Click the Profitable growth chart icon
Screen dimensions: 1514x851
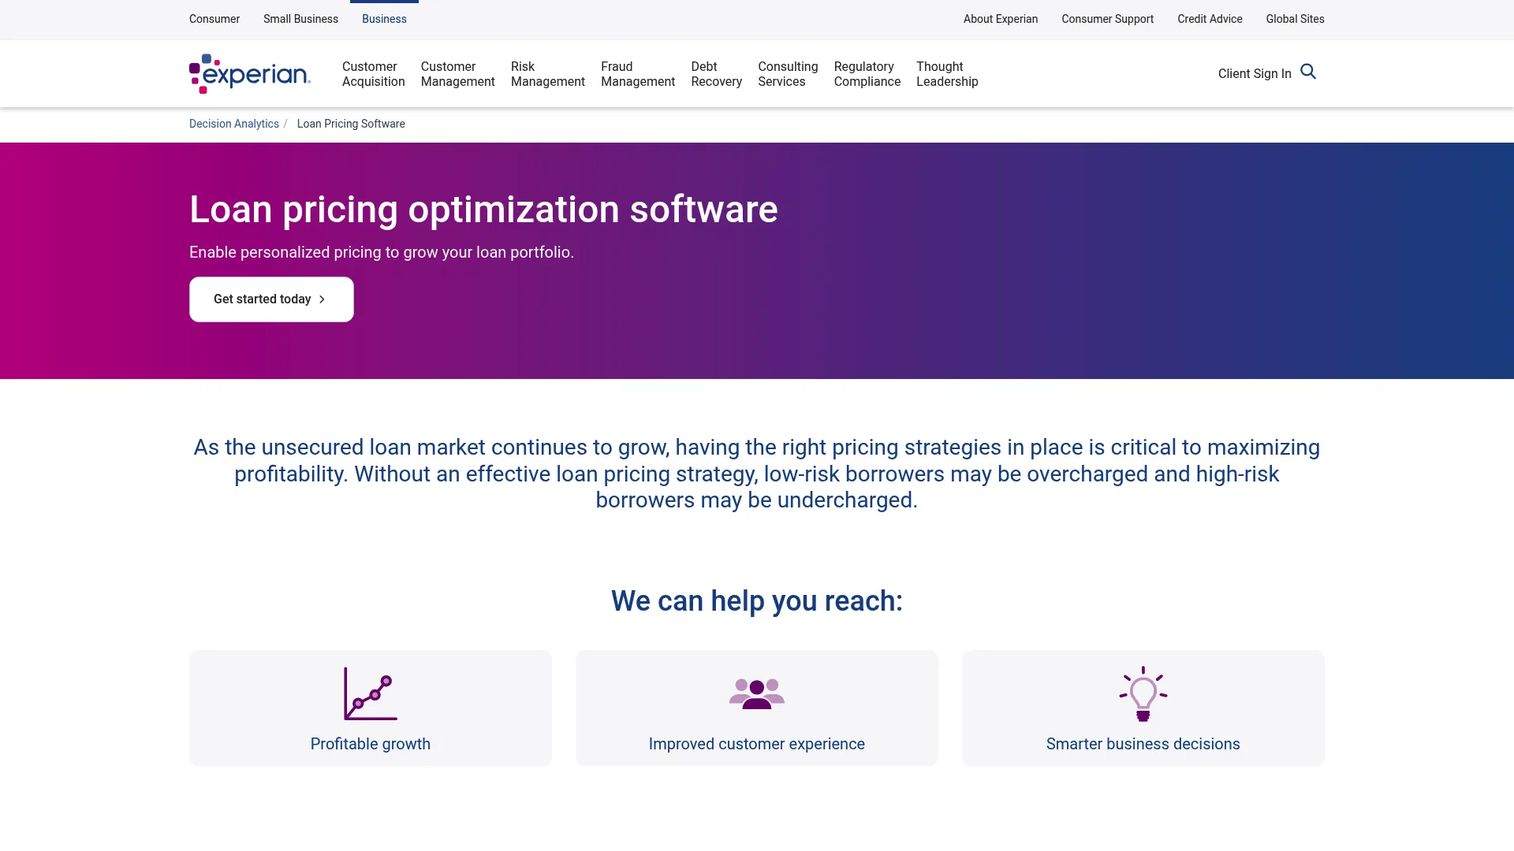370,694
